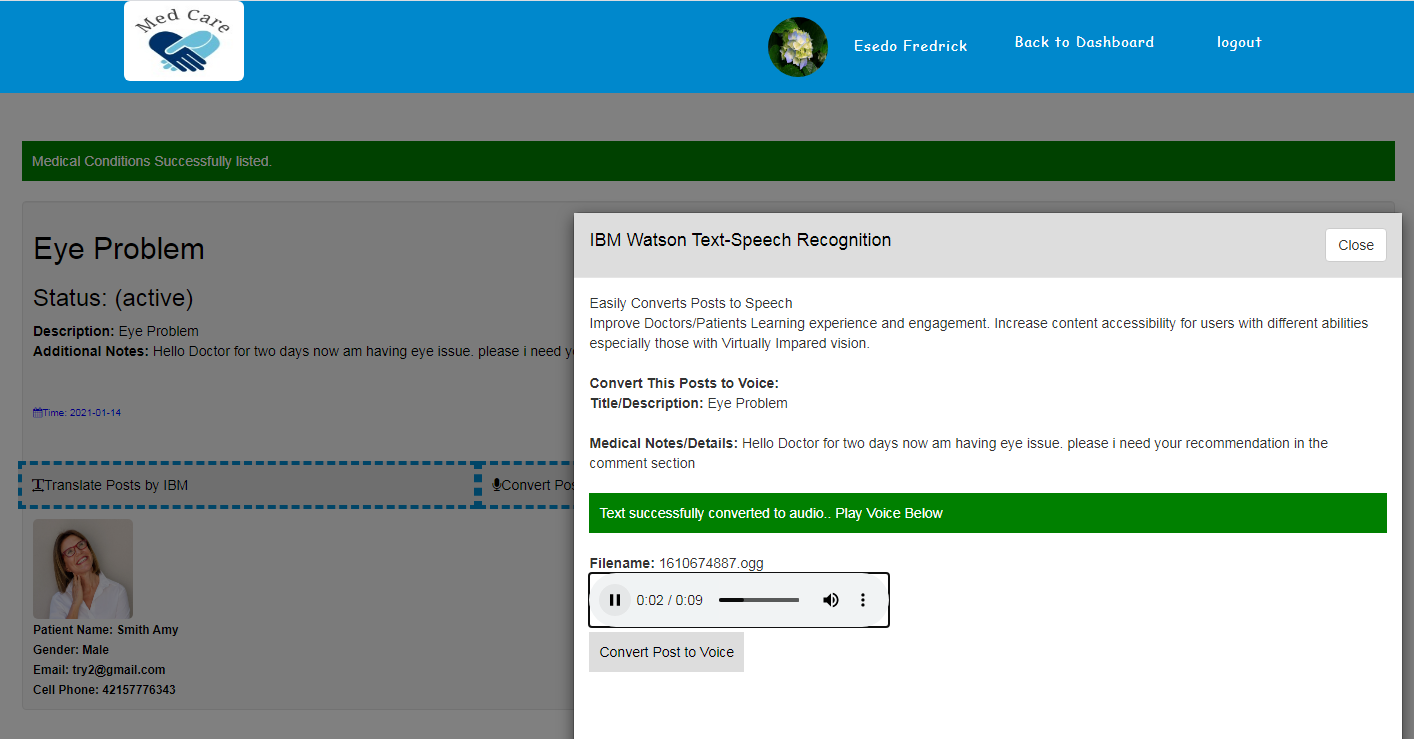Select Time: 2021-01-14 text
Image resolution: width=1414 pixels, height=739 pixels.
82,412
